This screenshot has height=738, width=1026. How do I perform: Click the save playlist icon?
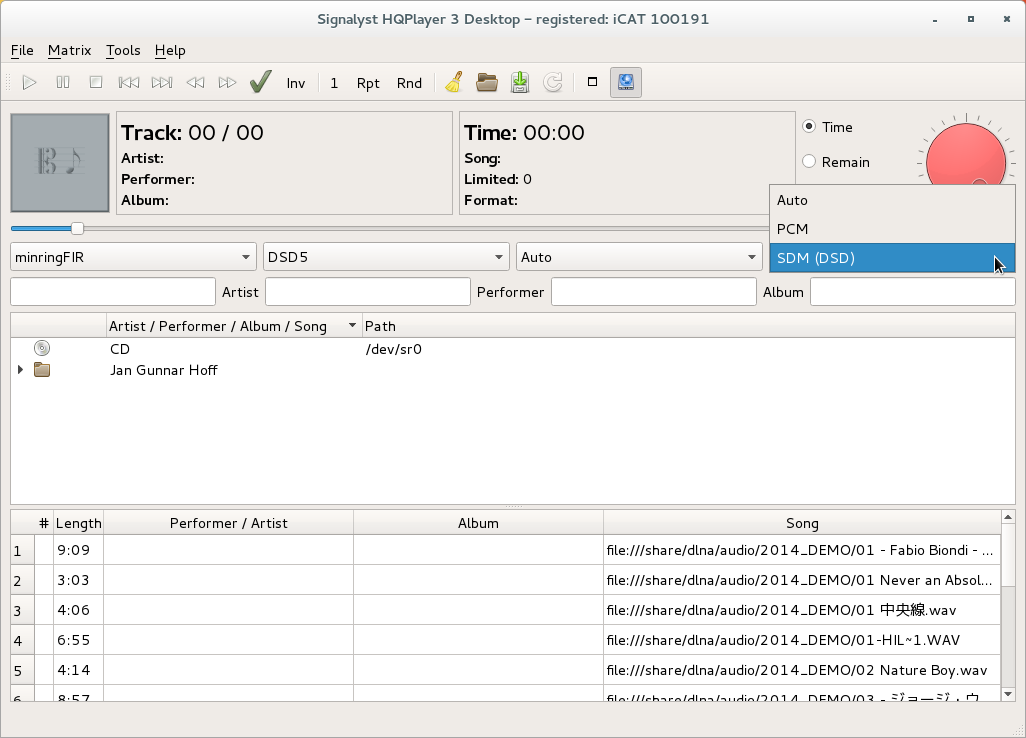point(520,82)
